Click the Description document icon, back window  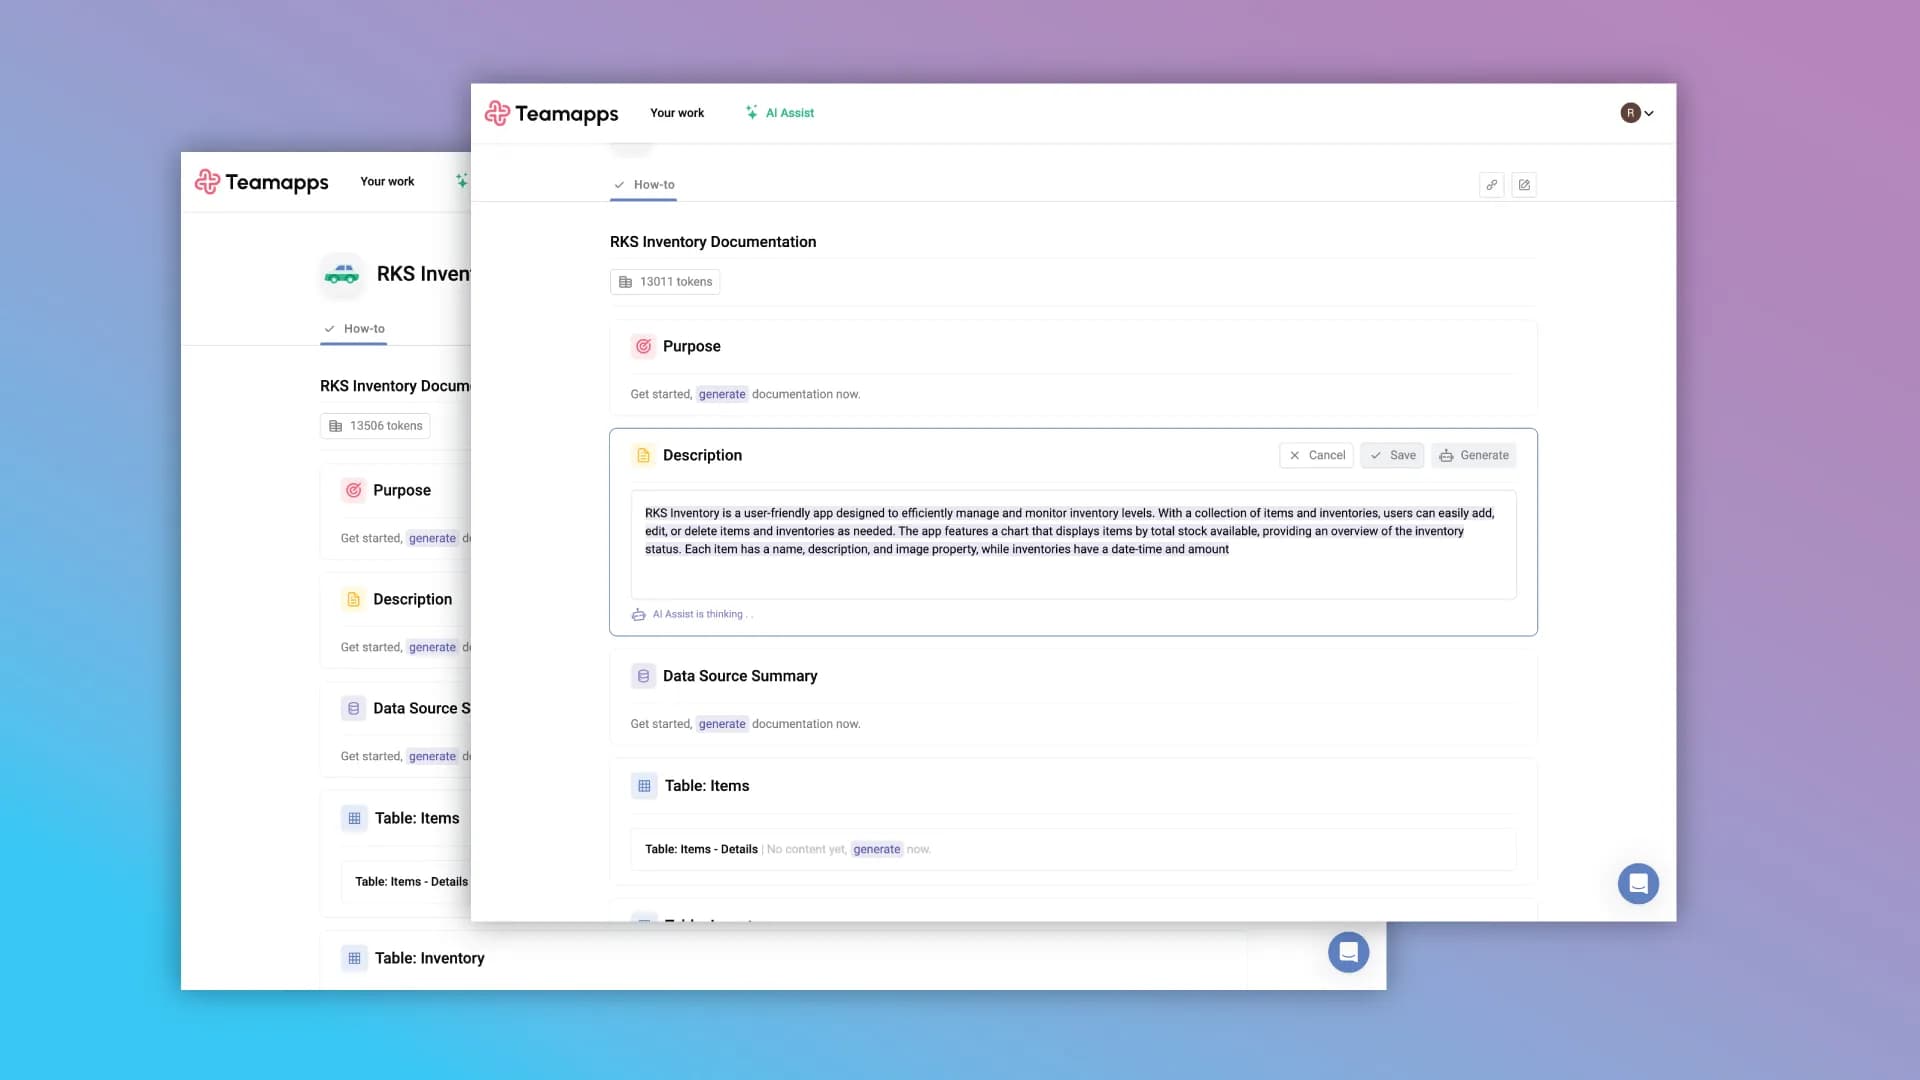354,599
